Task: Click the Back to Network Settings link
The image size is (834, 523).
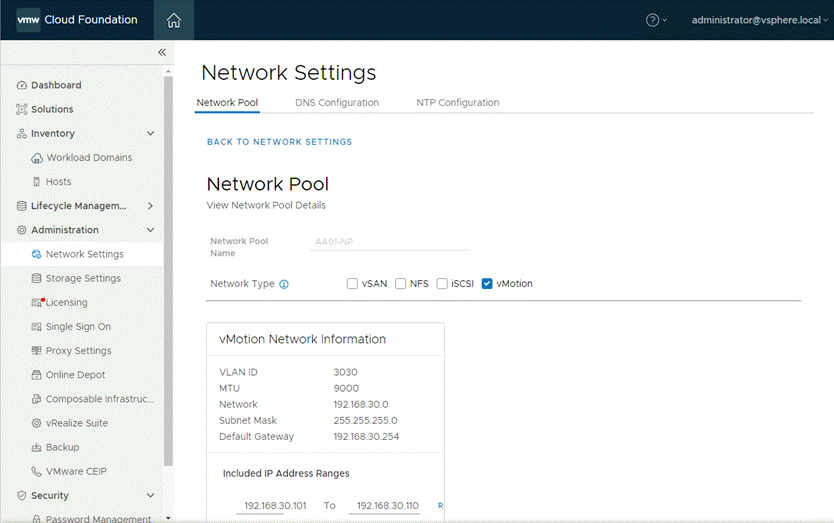Action: (280, 142)
